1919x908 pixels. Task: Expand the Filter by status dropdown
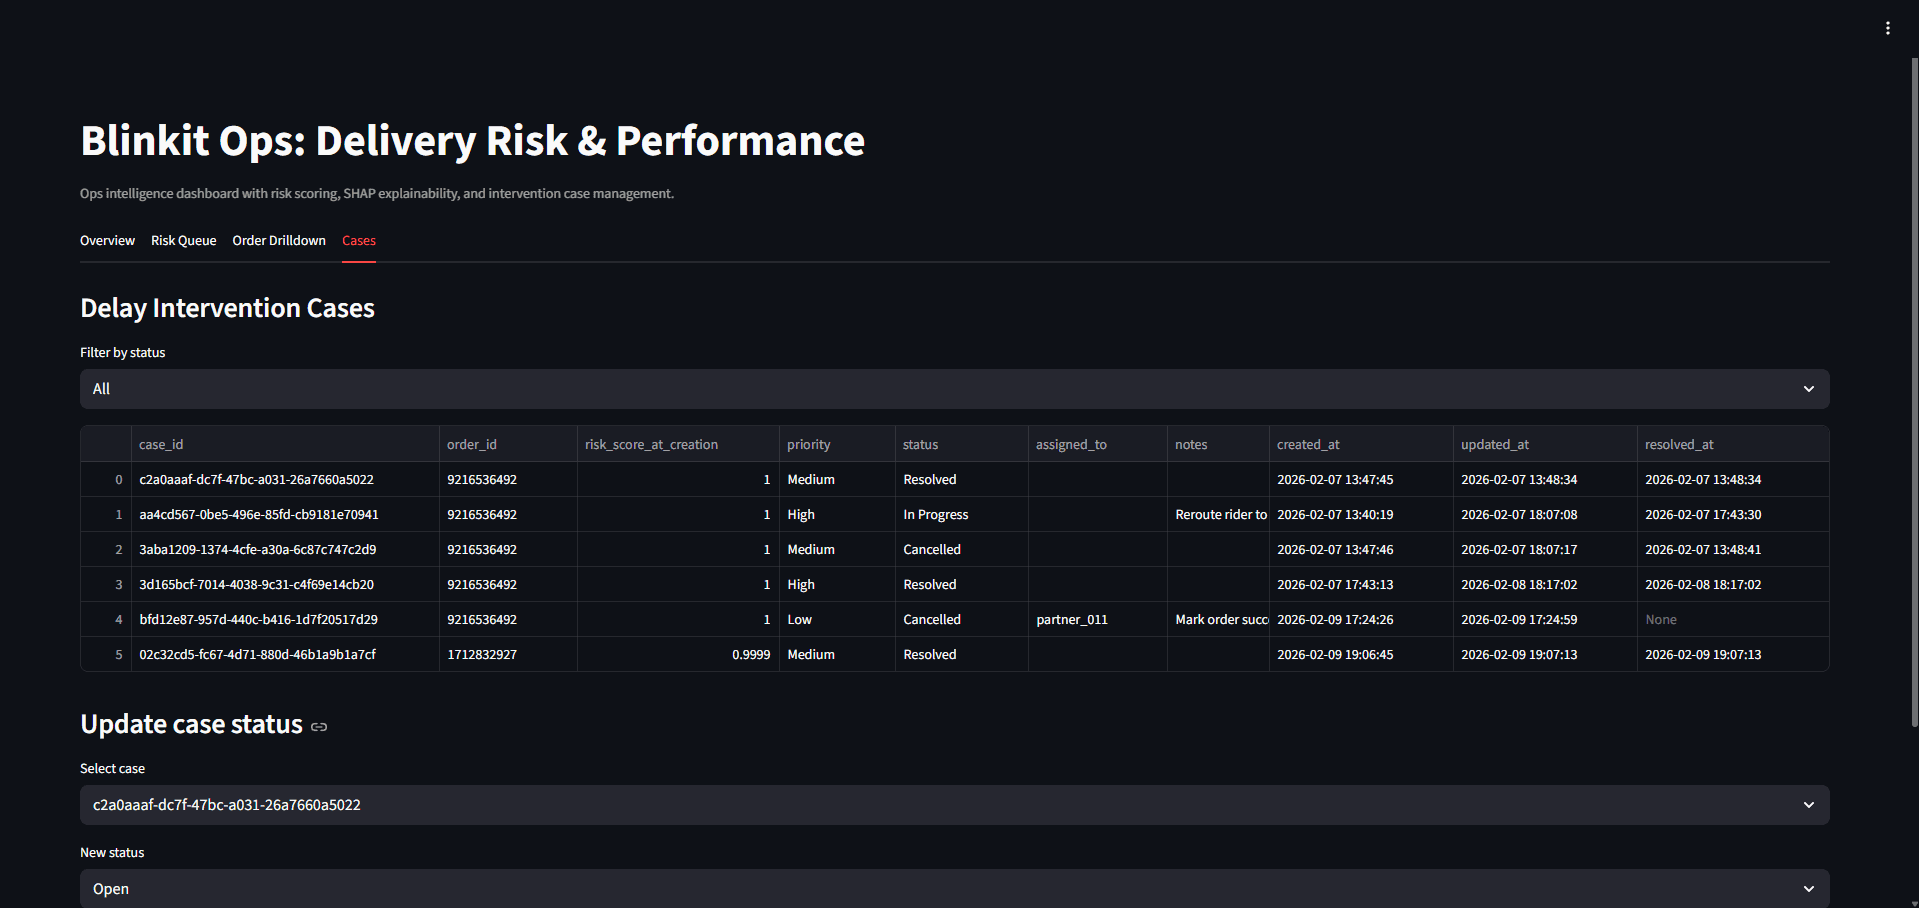(x=954, y=389)
